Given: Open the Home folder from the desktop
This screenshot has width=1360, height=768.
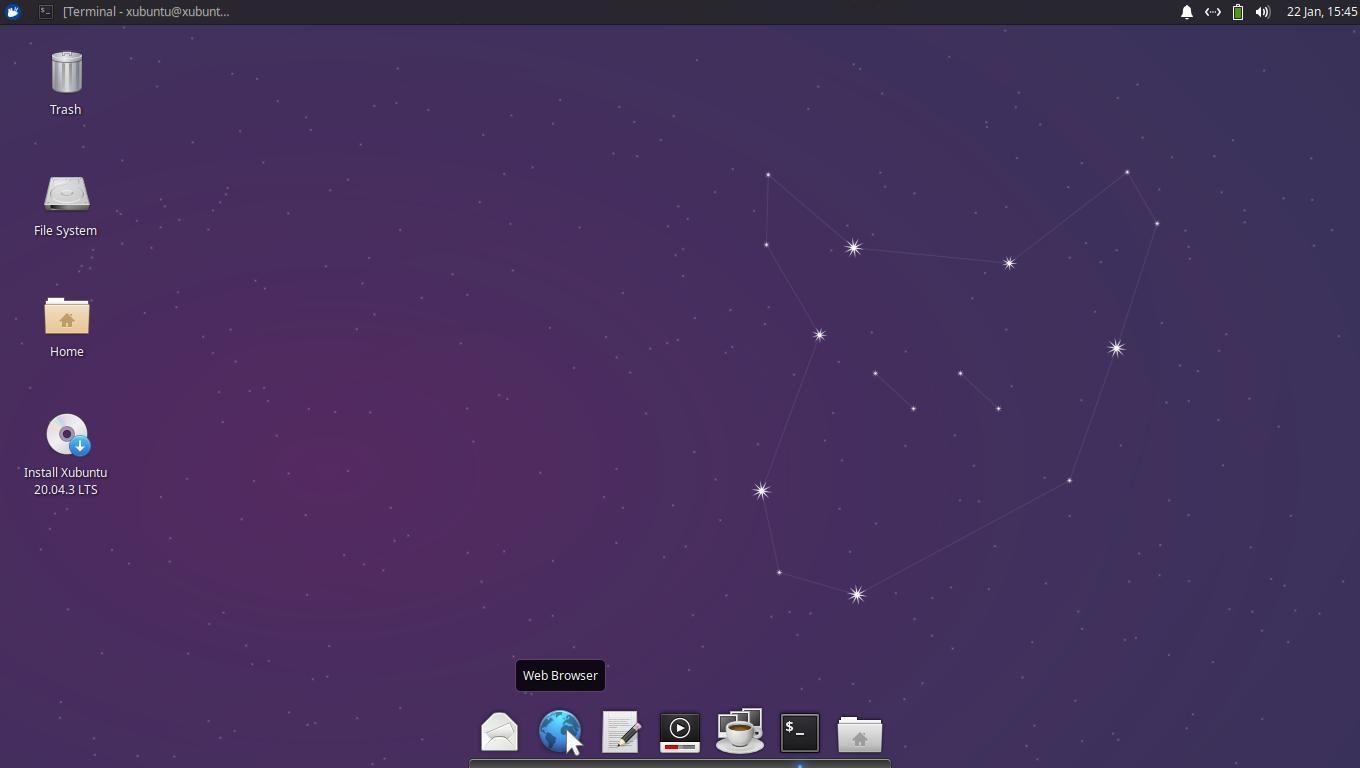Looking at the screenshot, I should tap(66, 317).
